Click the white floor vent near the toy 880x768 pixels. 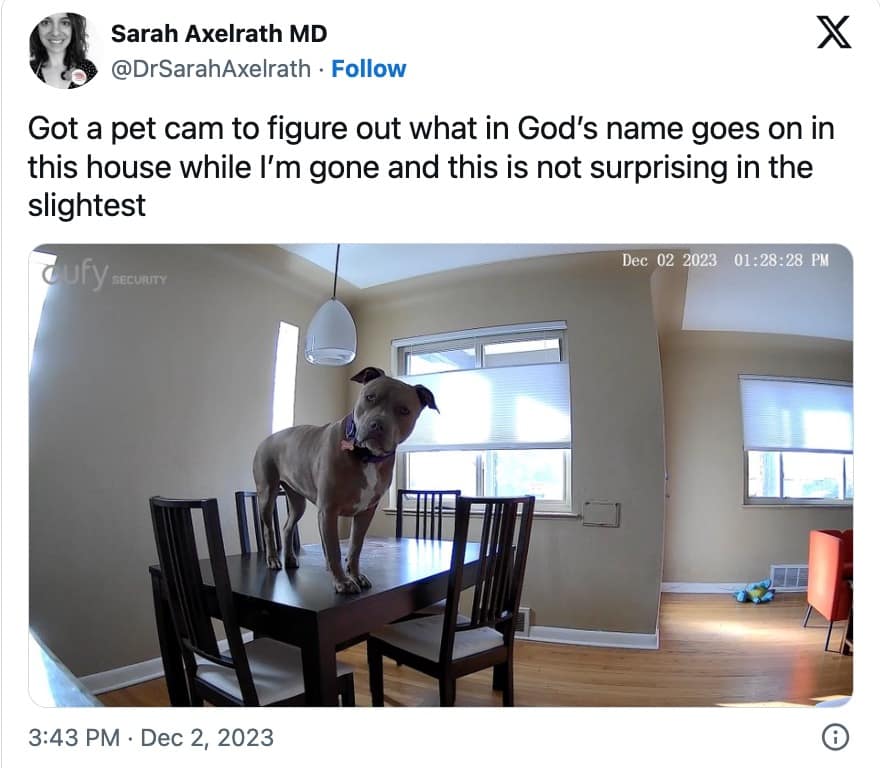[x=789, y=576]
